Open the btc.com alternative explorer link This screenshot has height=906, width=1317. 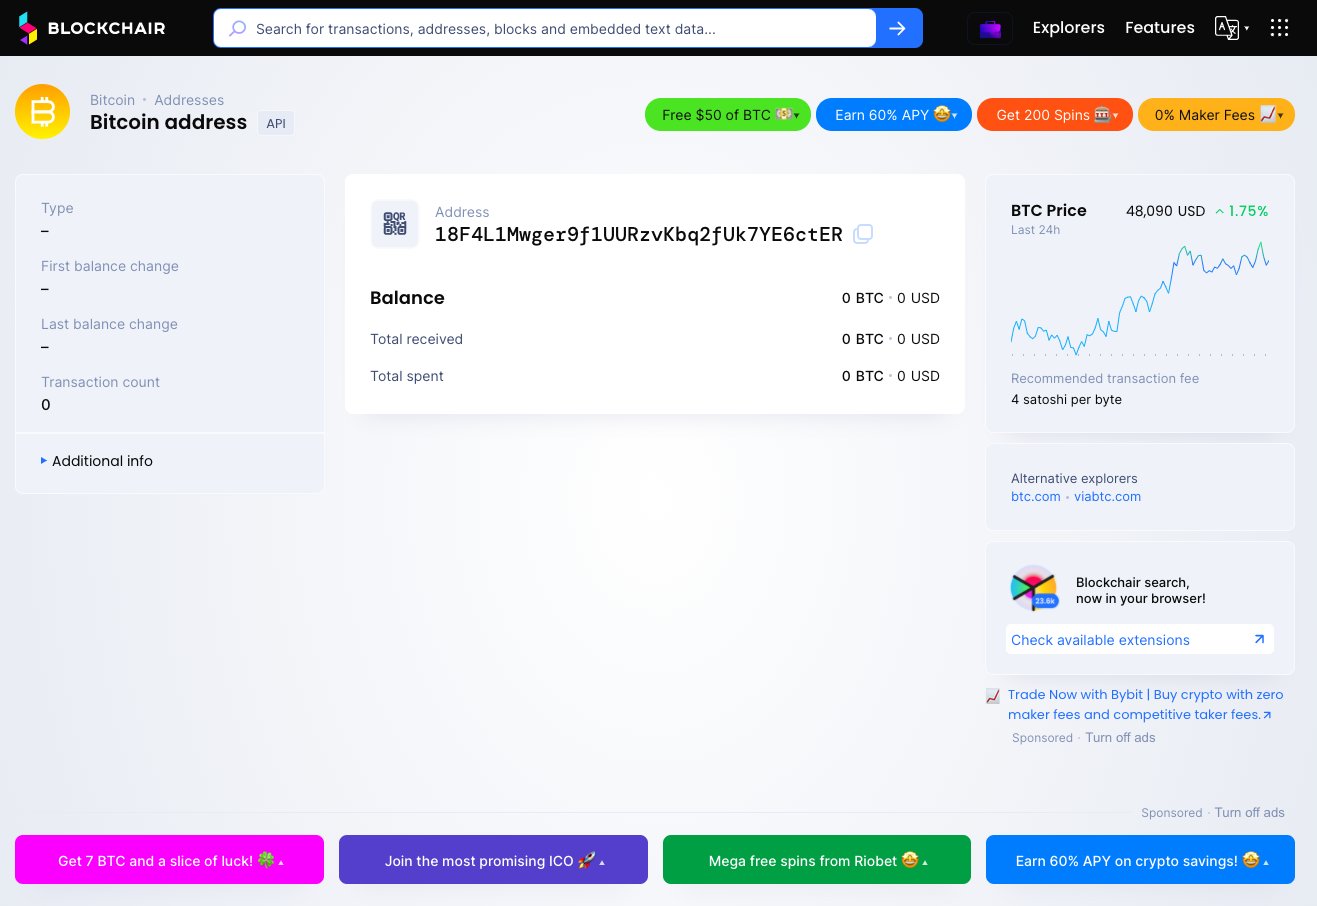tap(1035, 497)
